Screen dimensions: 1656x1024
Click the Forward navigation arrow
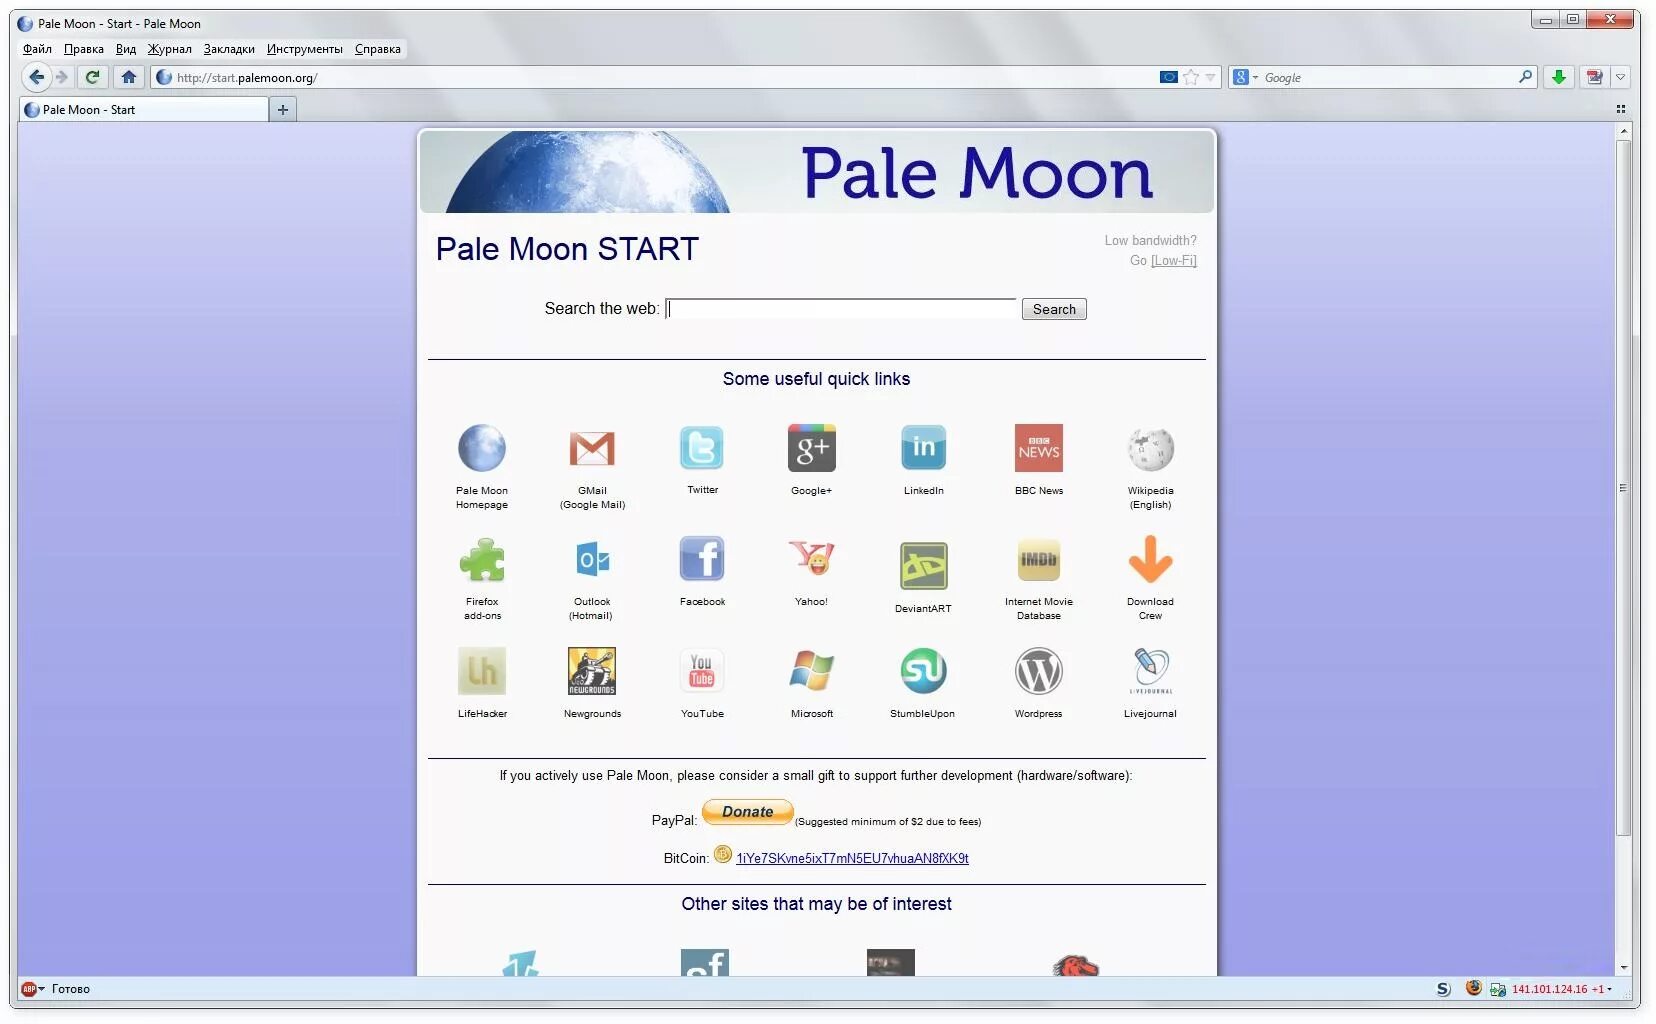pyautogui.click(x=62, y=77)
